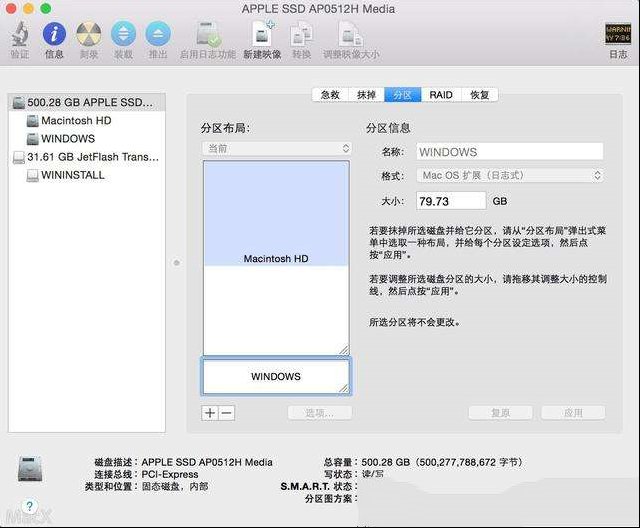This screenshot has height=528, width=640.
Task: Click WINDOWS partition resize handle
Action: pyautogui.click(x=344, y=388)
